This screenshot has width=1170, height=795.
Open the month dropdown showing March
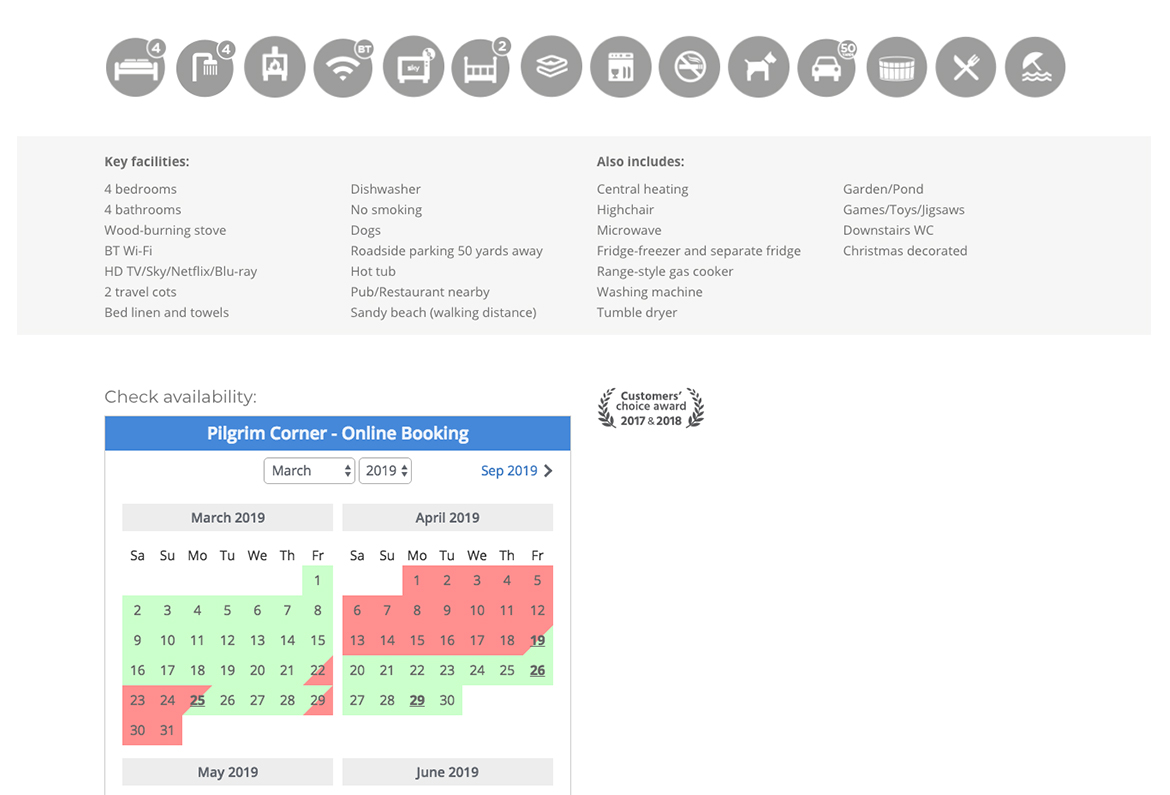309,471
